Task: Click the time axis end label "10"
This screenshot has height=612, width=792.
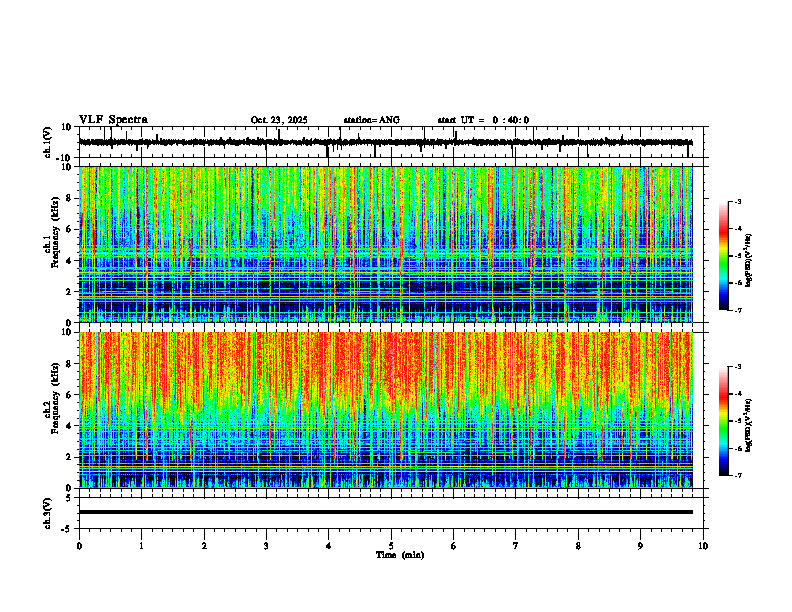Action: (x=703, y=546)
